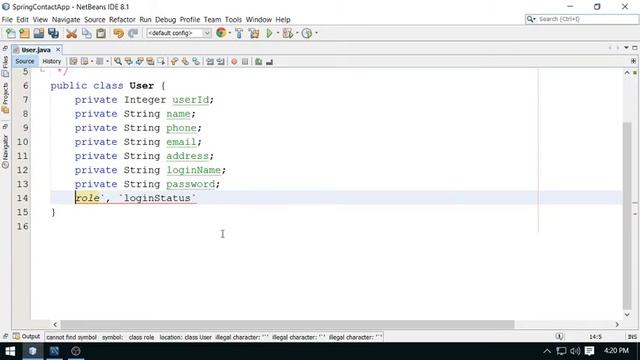Go to the Next Bookmark icon
640x360 pixels.
tap(185, 62)
